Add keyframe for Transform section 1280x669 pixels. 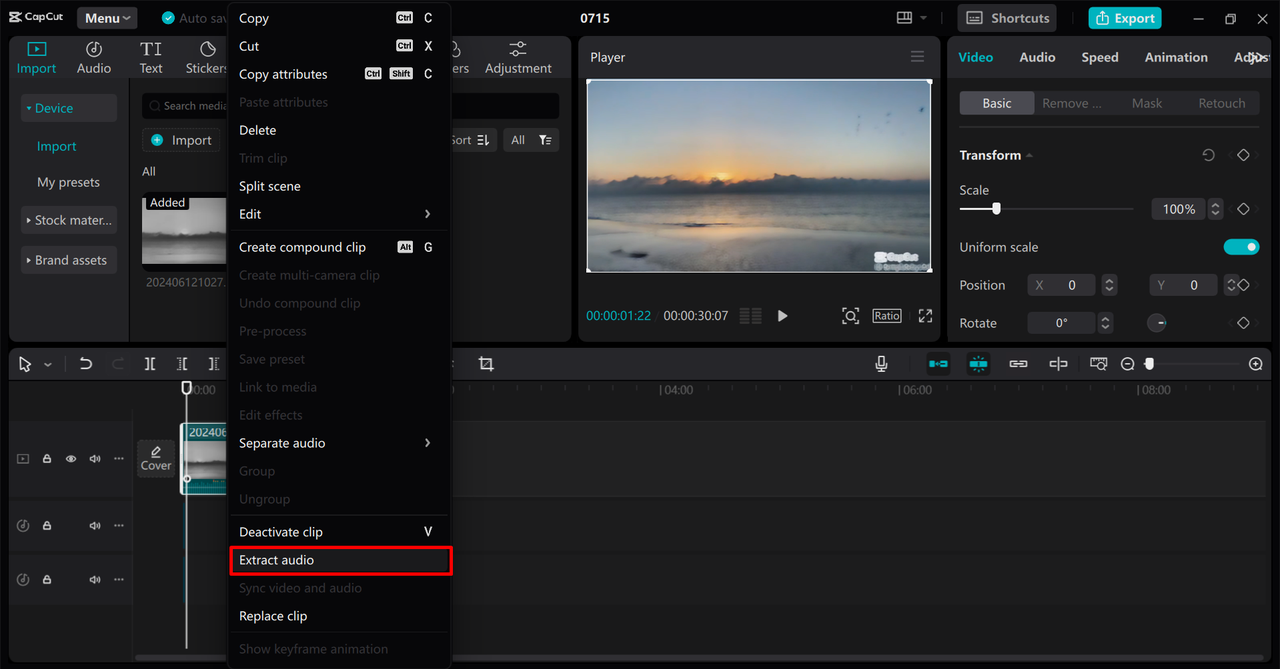[1243, 155]
